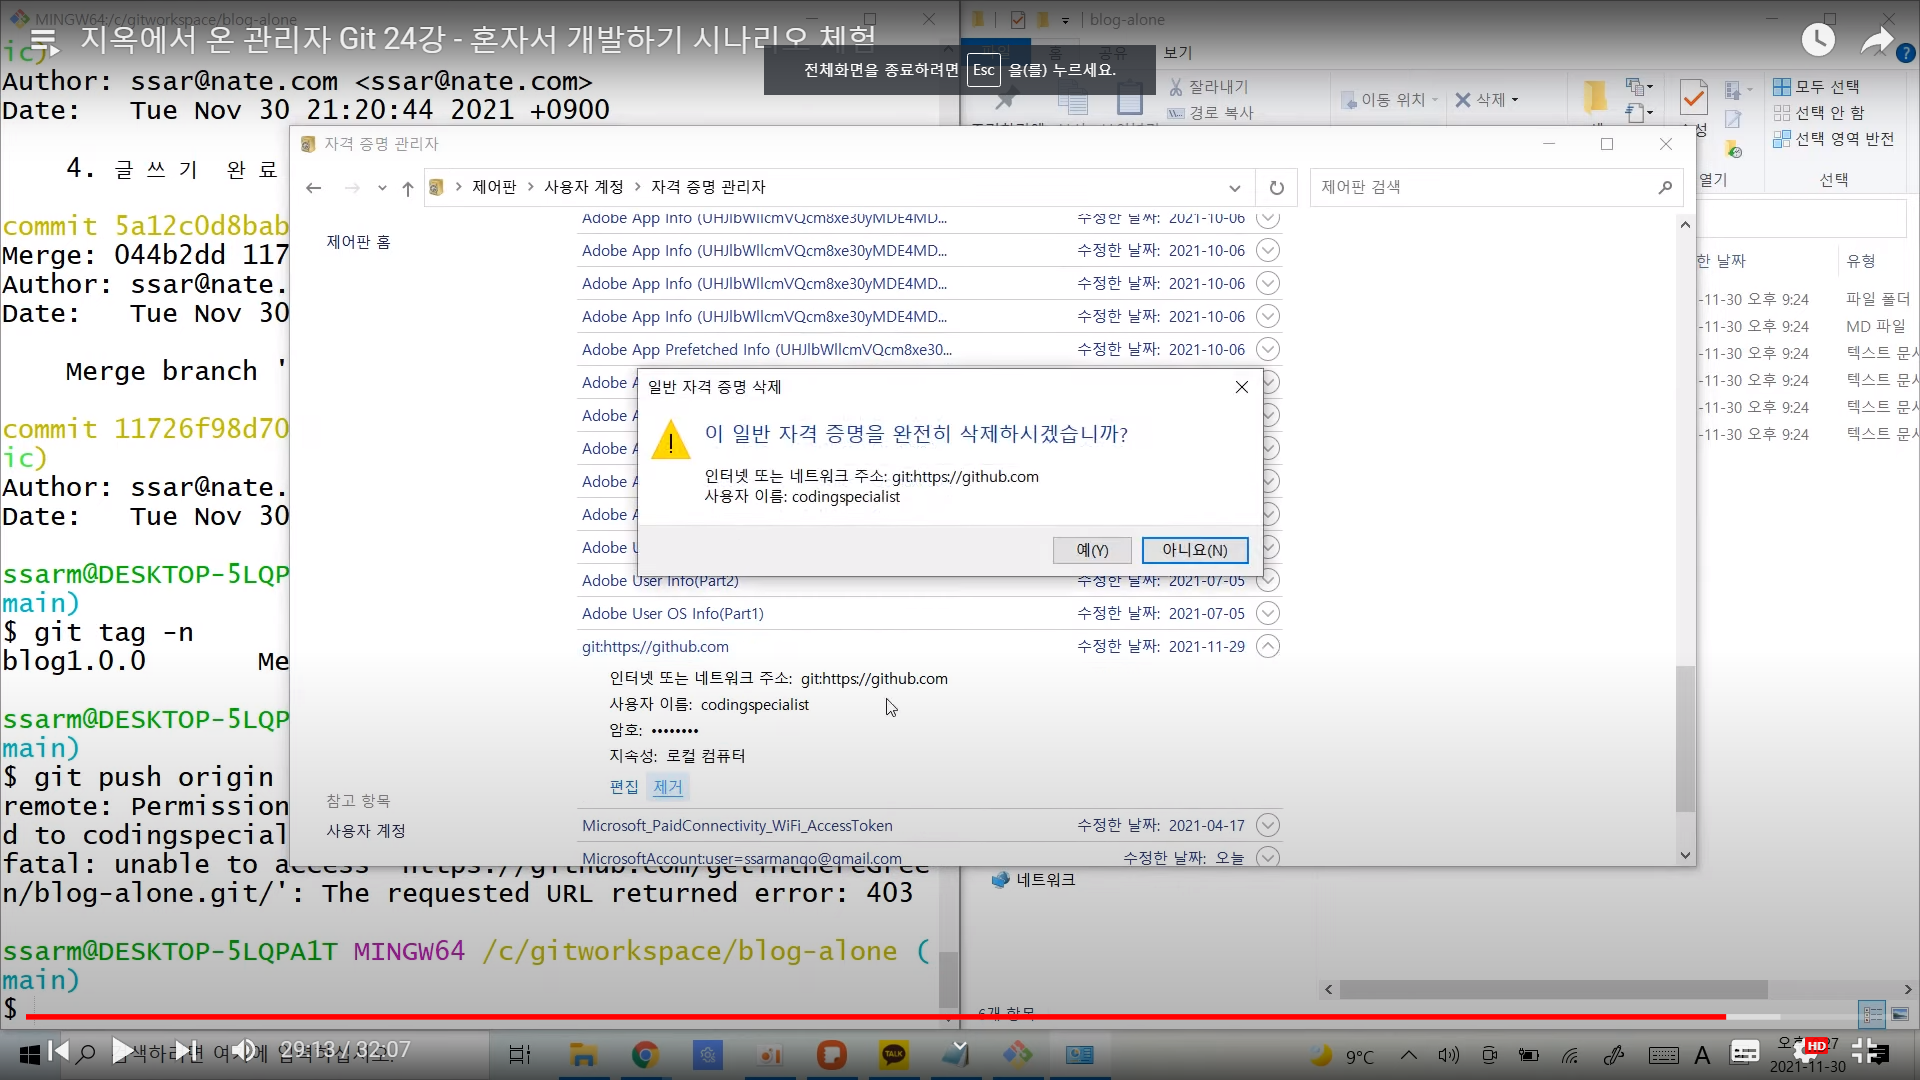Play the video
The width and height of the screenshot is (1920, 1080).
click(122, 1050)
